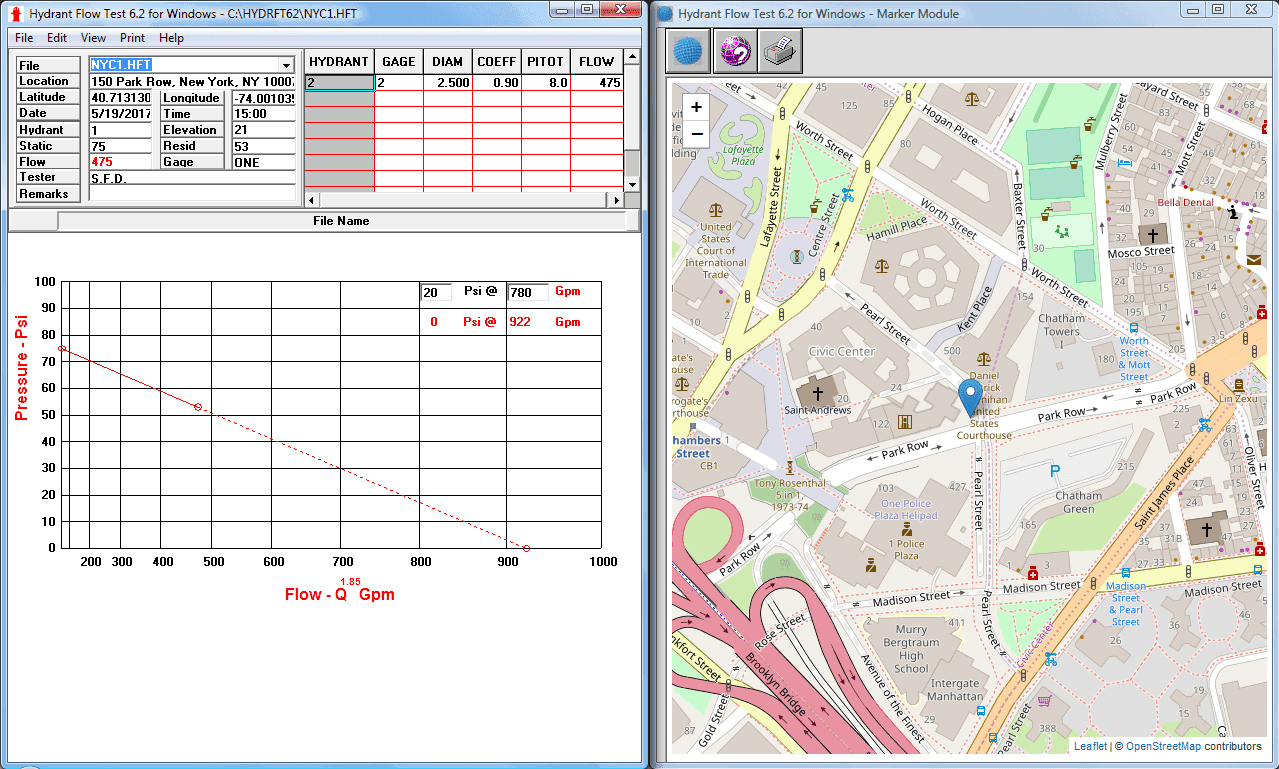Click the 20 Psi input field
Viewport: 1279px width, 769px height.
point(435,292)
